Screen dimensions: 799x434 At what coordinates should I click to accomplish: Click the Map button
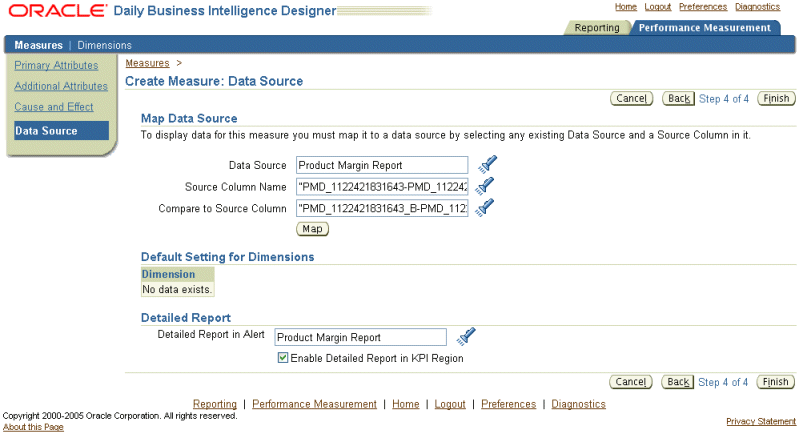coord(312,229)
